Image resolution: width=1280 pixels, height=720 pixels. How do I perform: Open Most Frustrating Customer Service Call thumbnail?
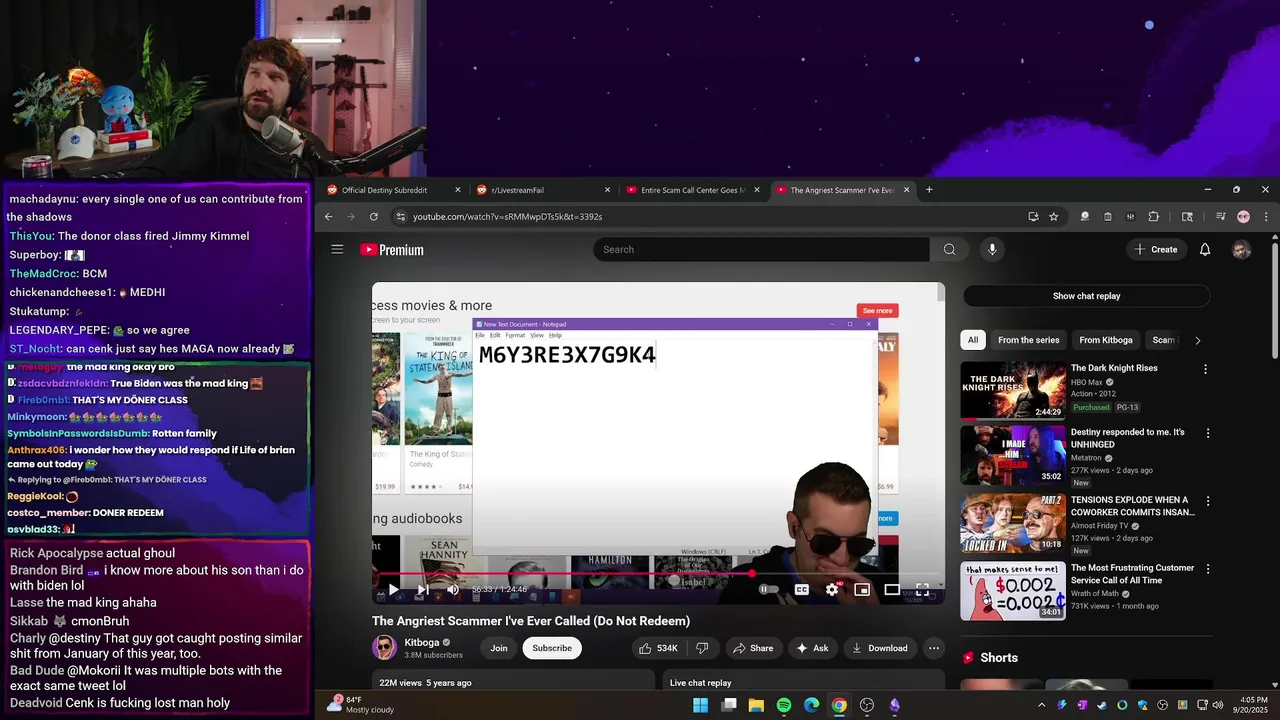[x=1013, y=591]
